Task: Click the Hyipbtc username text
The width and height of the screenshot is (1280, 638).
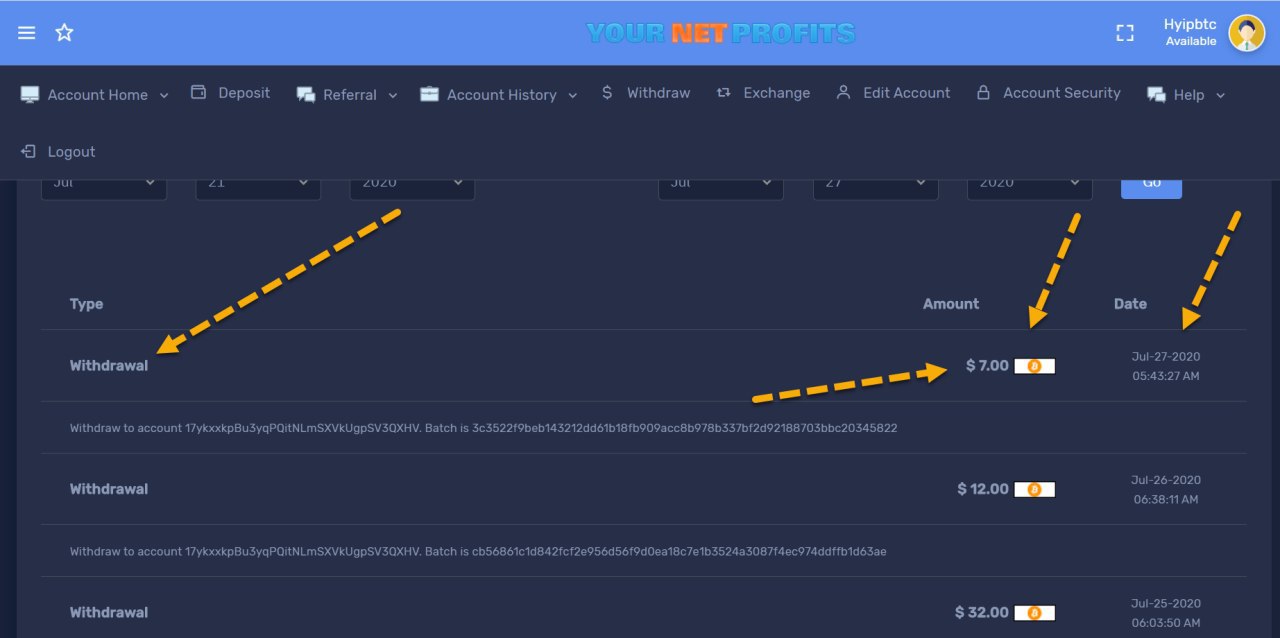Action: (x=1190, y=25)
